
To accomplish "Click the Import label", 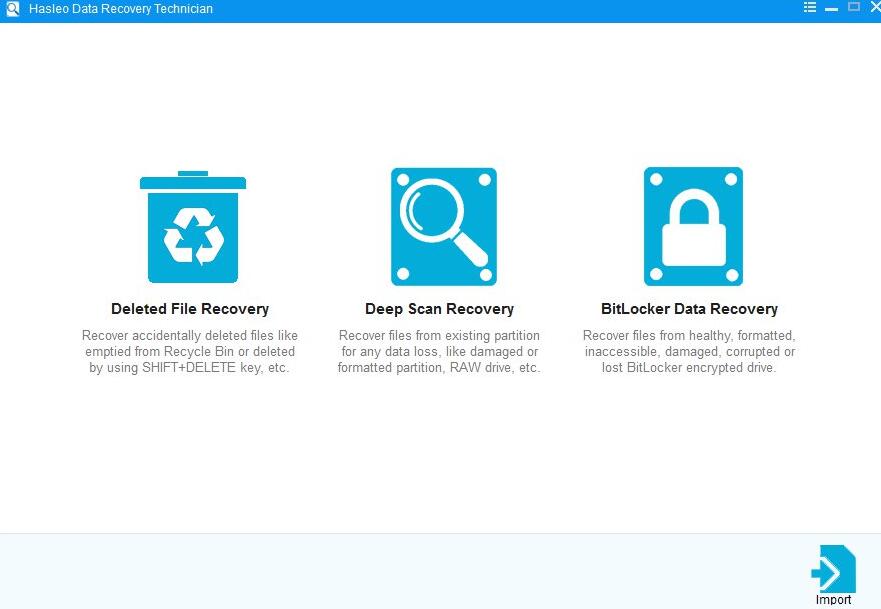I will pyautogui.click(x=833, y=600).
